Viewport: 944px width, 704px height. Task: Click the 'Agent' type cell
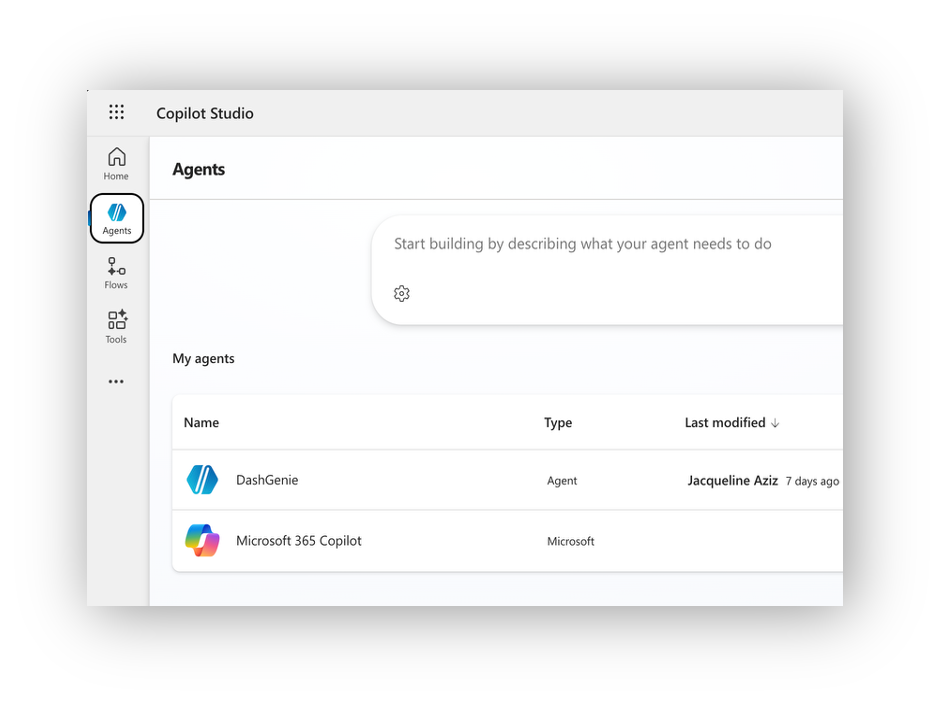coord(562,481)
